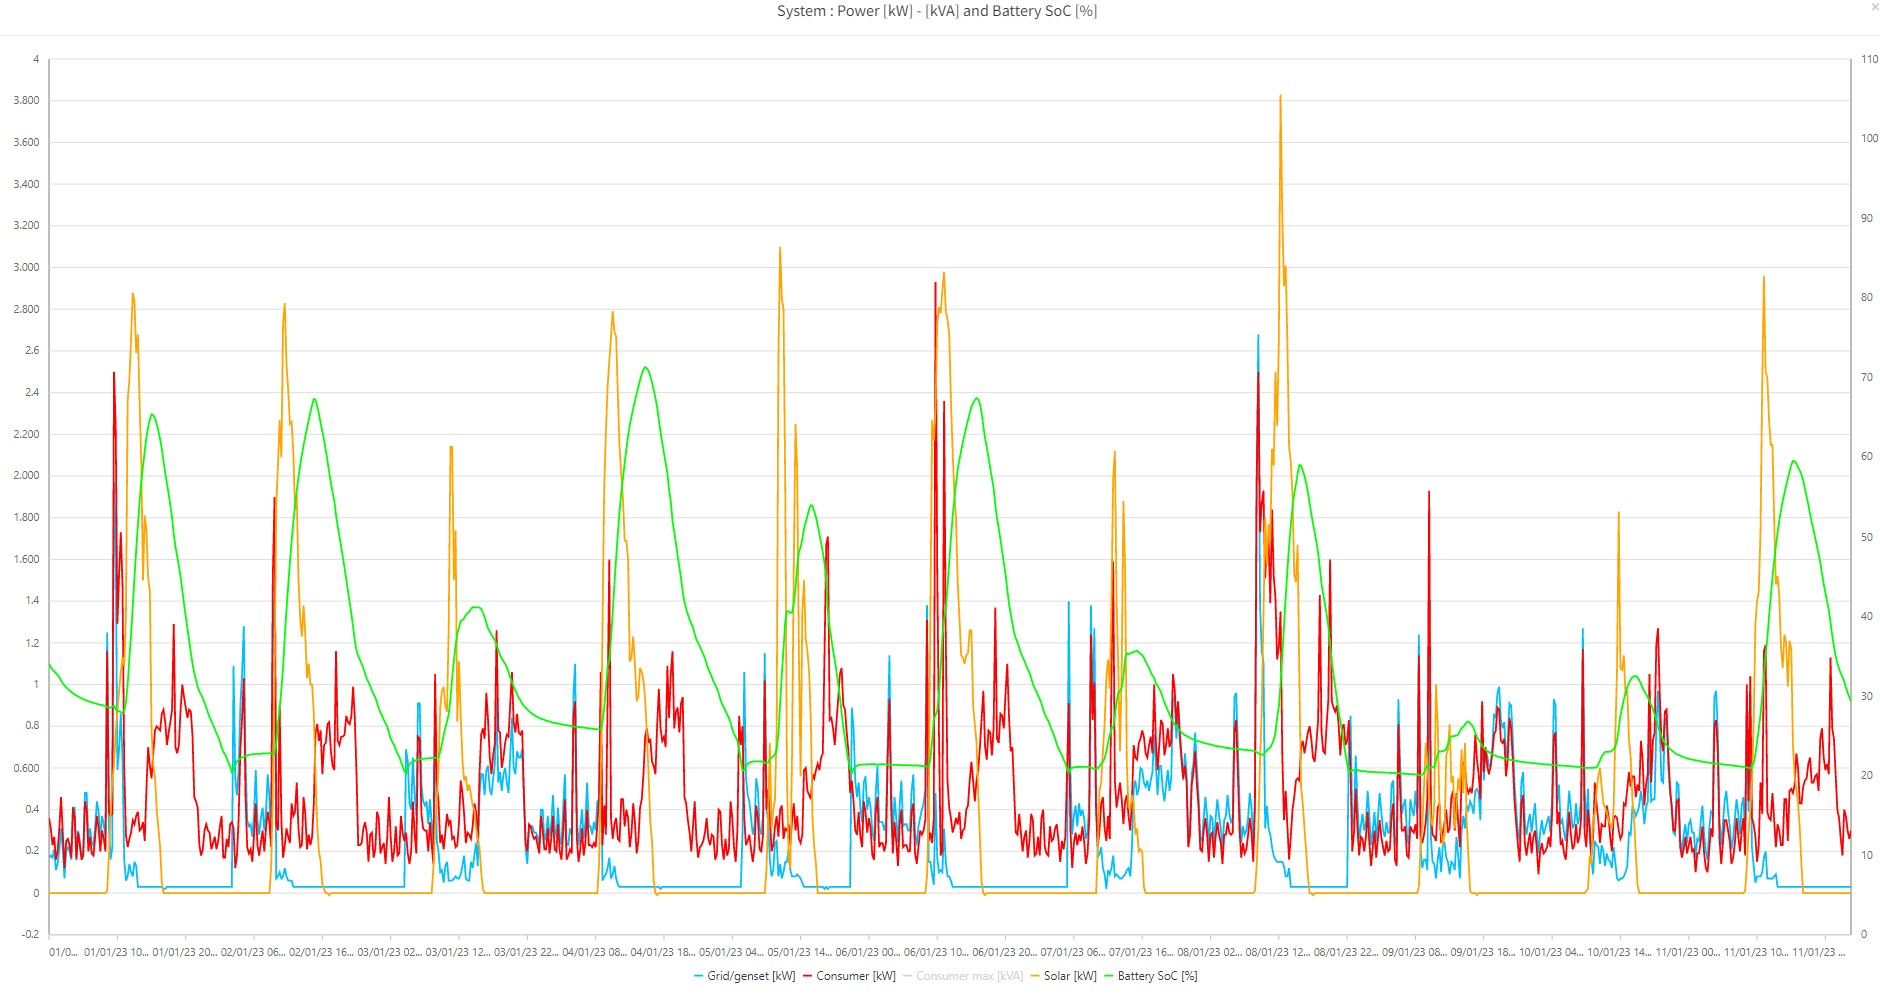Image resolution: width=1880 pixels, height=995 pixels.
Task: Click the x-axis label "08/01/23 12..."
Action: tap(1278, 952)
